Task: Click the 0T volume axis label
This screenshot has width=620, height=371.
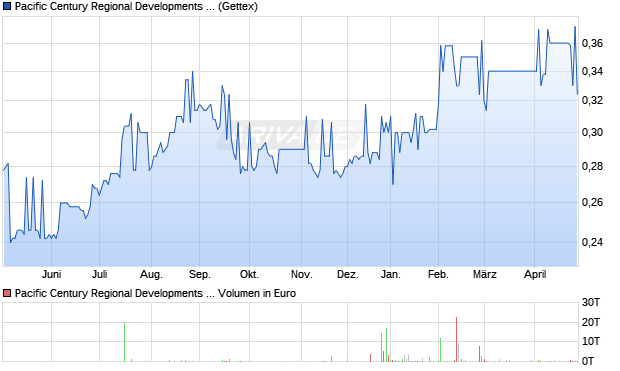Action: click(x=588, y=361)
